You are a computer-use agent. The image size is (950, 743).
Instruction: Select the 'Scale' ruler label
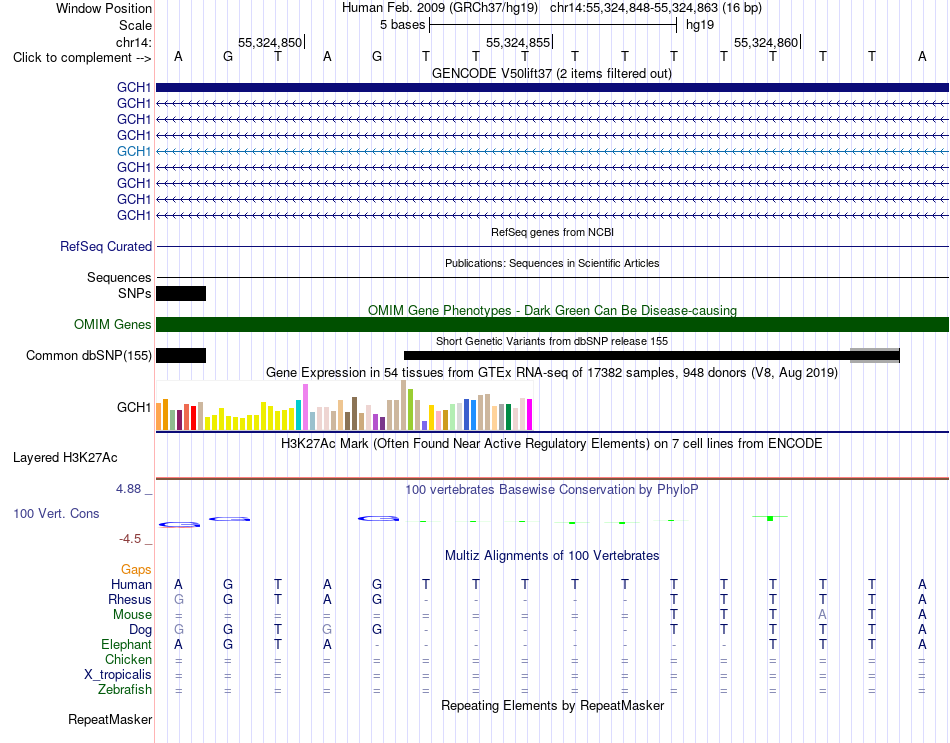tap(135, 25)
